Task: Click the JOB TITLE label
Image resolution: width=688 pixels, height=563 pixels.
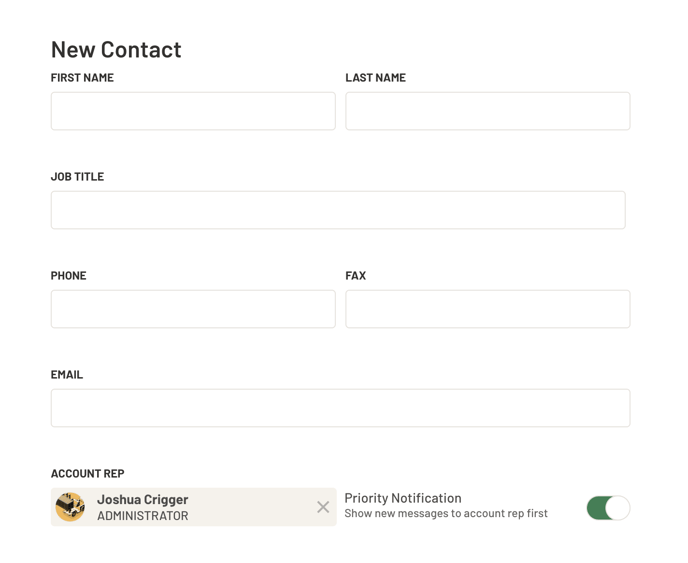Action: (77, 177)
